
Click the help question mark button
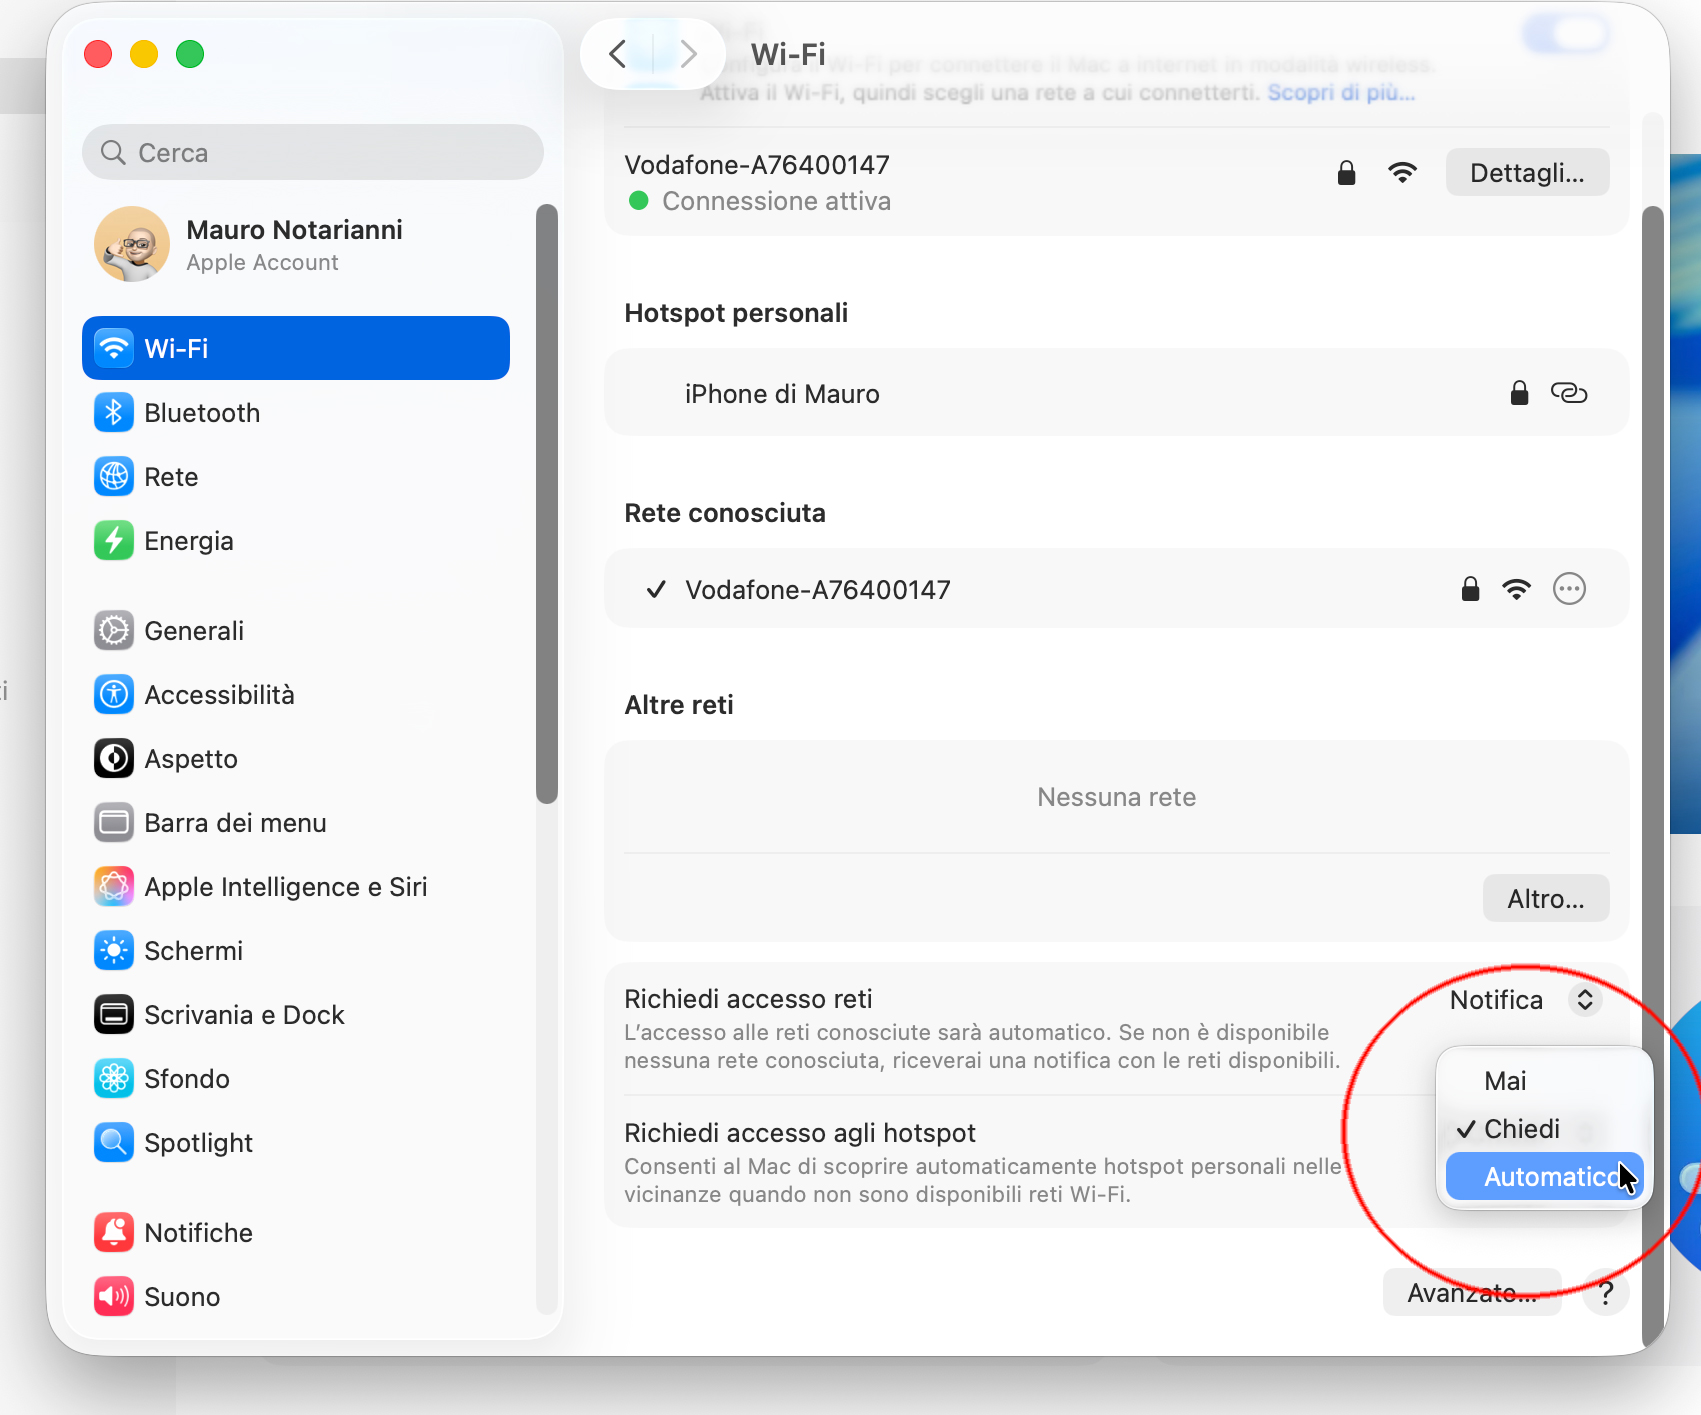click(x=1606, y=1293)
